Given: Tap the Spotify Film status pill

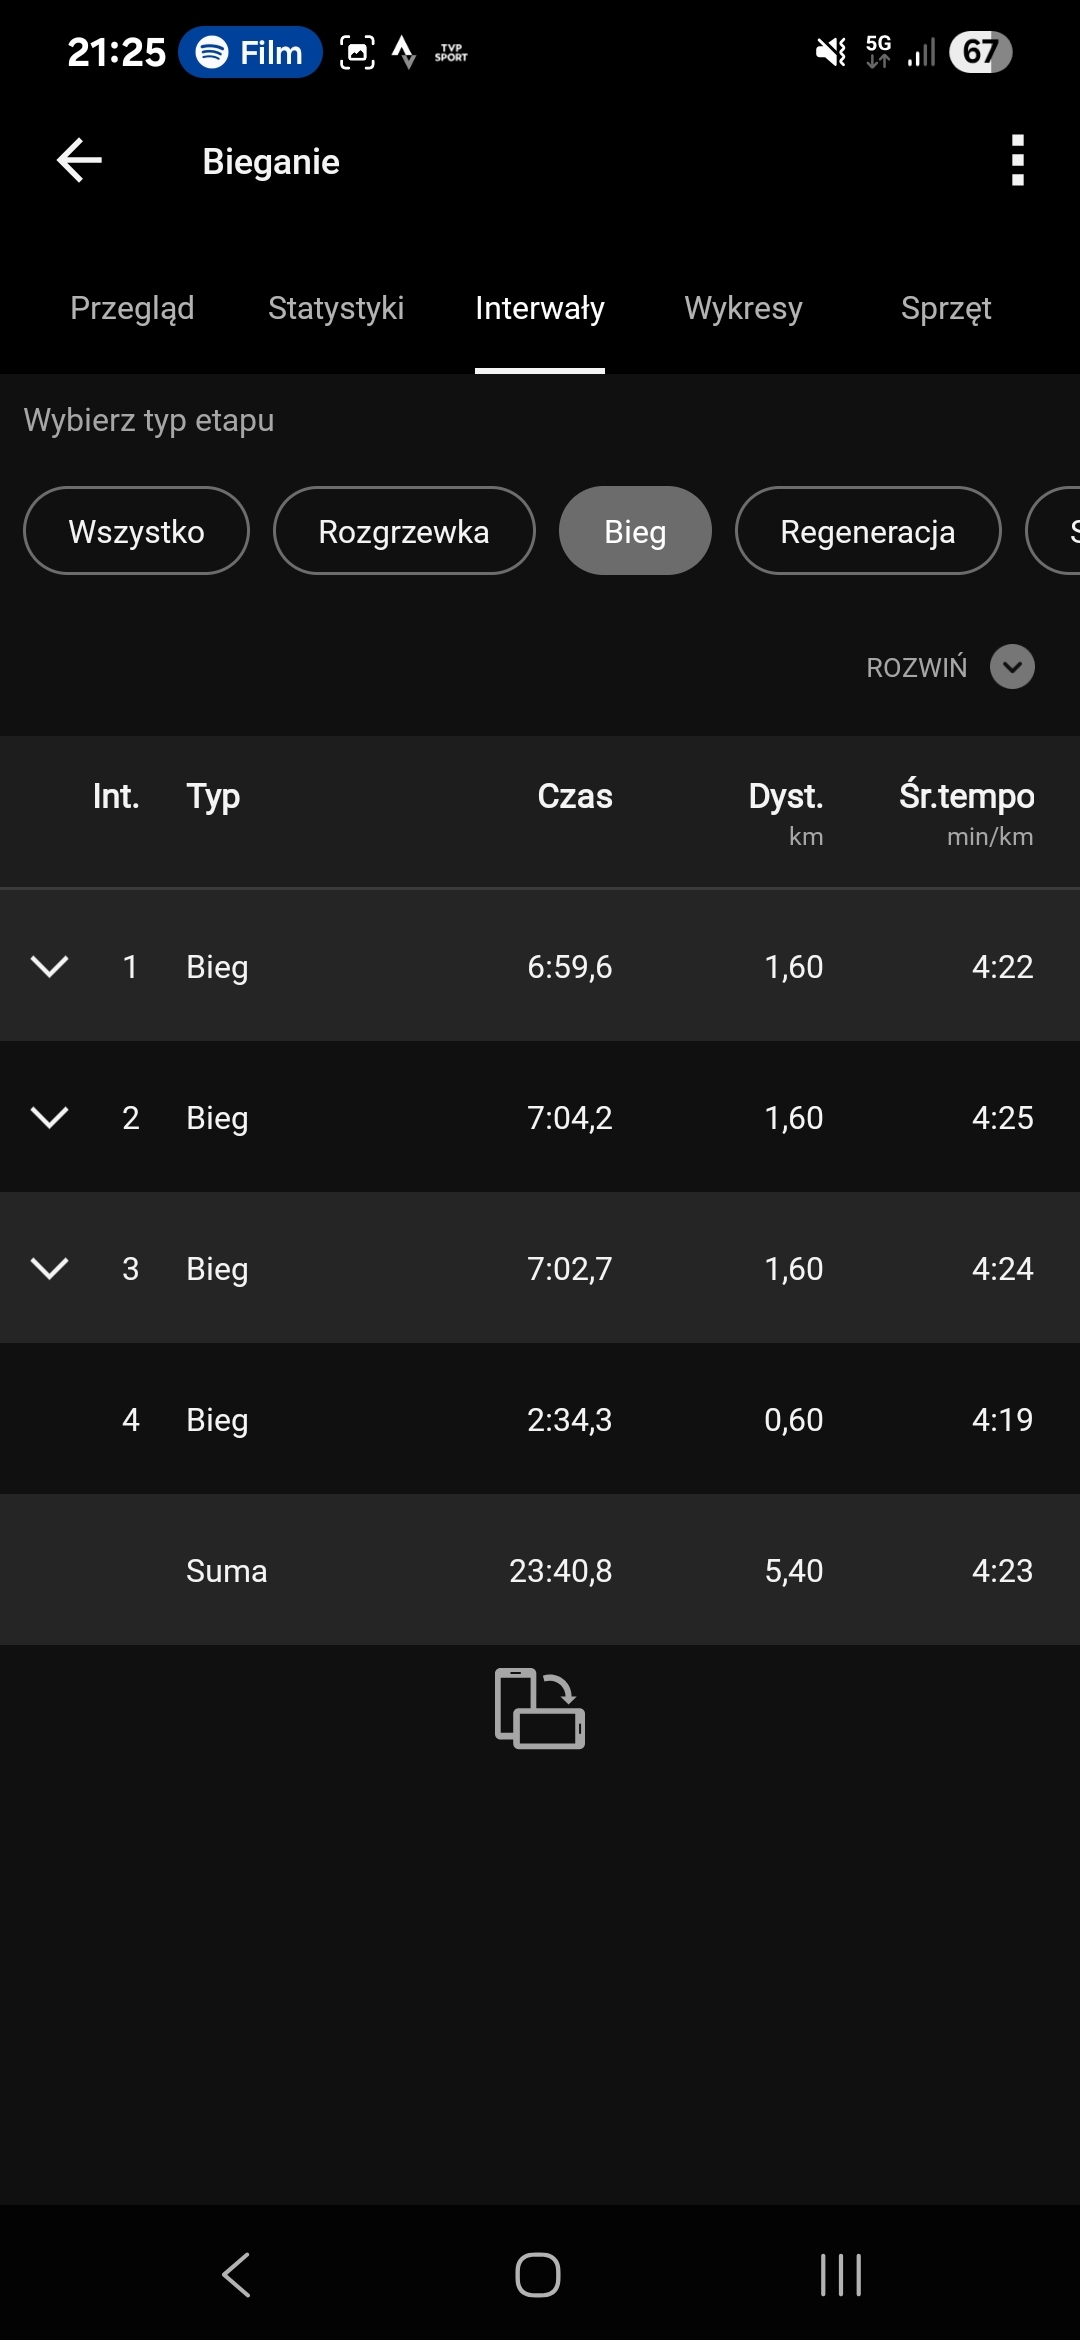Looking at the screenshot, I should (x=251, y=52).
